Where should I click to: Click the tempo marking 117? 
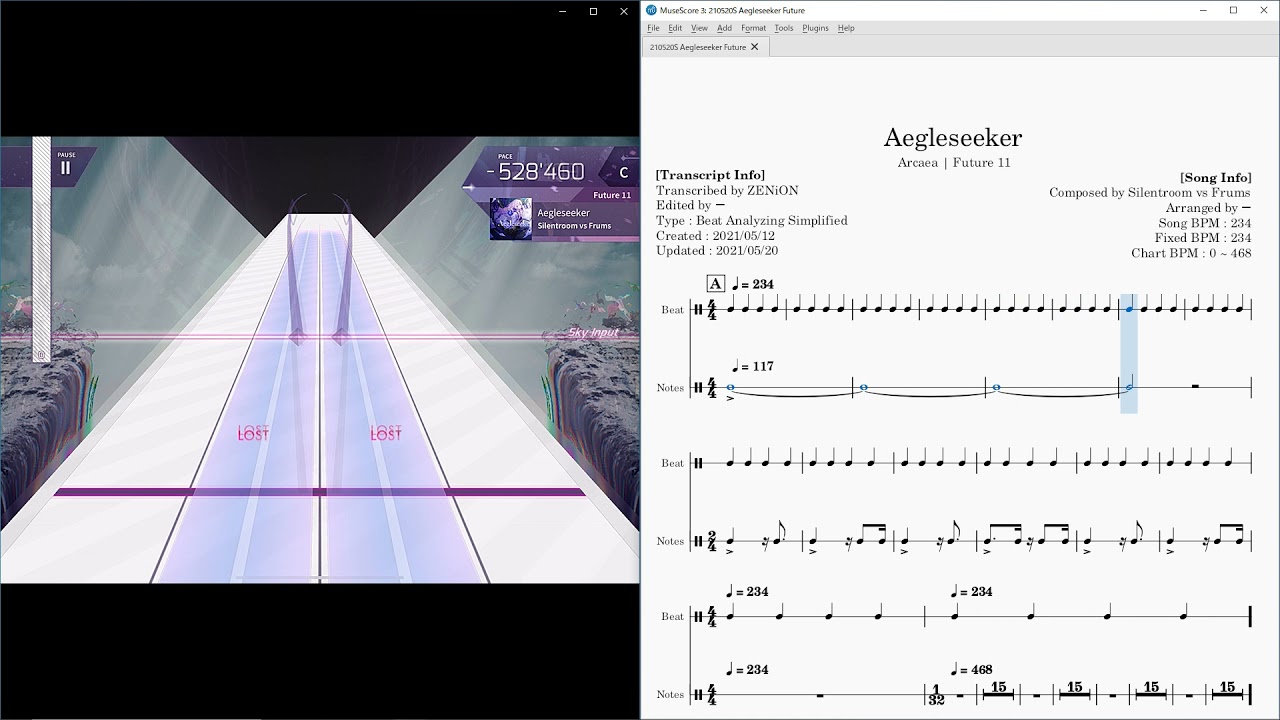pos(753,367)
